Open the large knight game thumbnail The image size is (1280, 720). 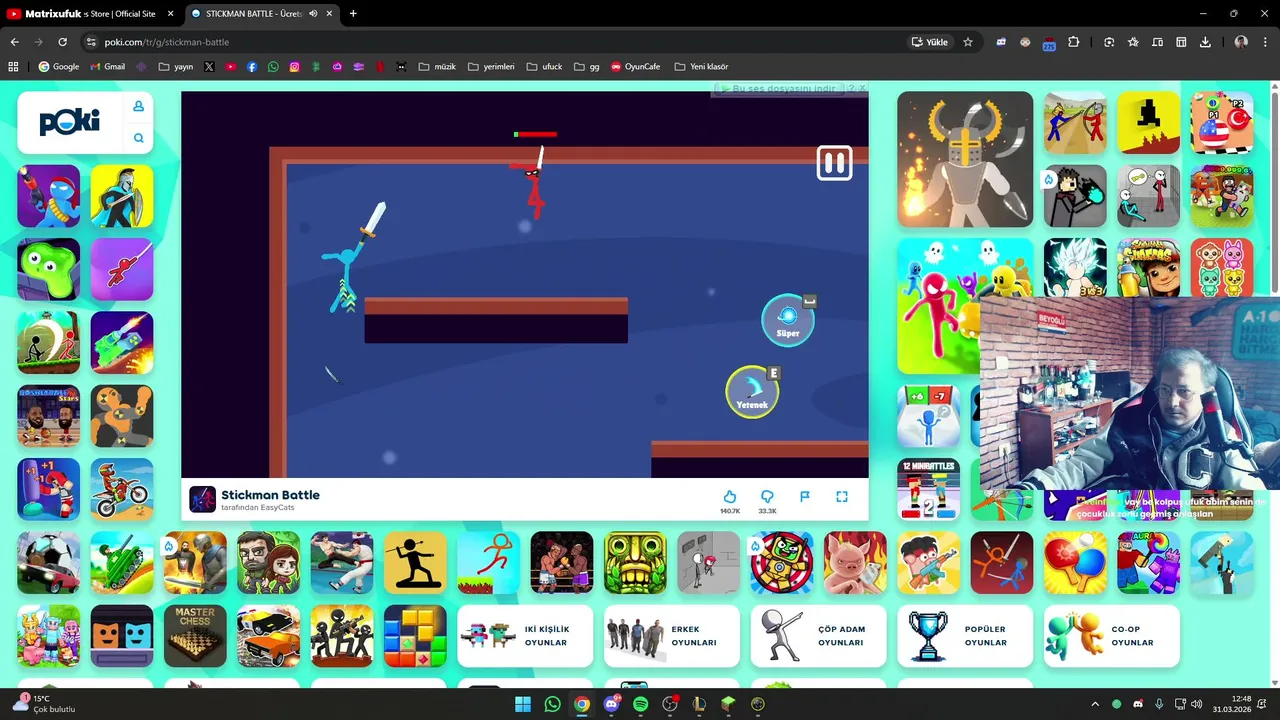click(965, 159)
